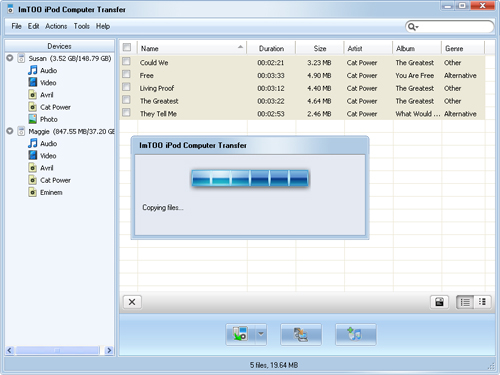Open the copy-to-computer dropdown arrow
Viewport: 500px width, 375px height.
[x=261, y=334]
